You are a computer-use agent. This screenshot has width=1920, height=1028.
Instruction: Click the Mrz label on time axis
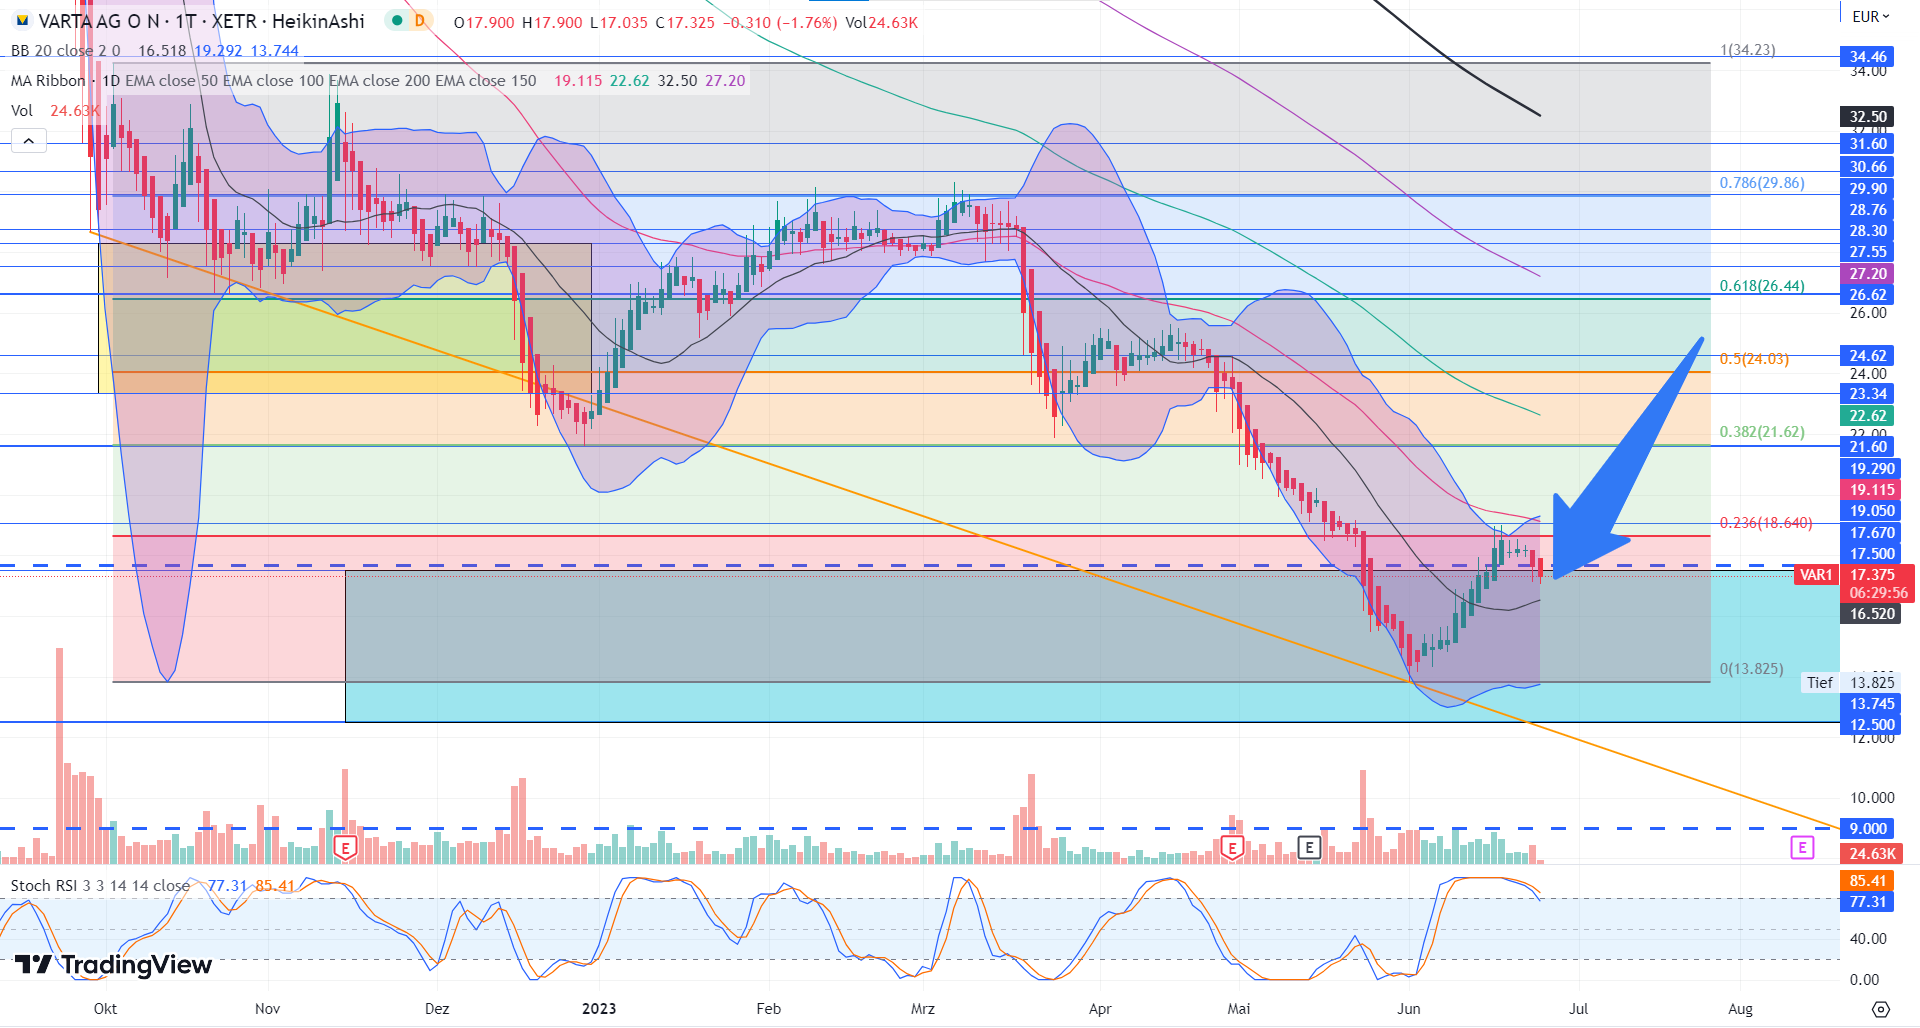(x=923, y=1009)
